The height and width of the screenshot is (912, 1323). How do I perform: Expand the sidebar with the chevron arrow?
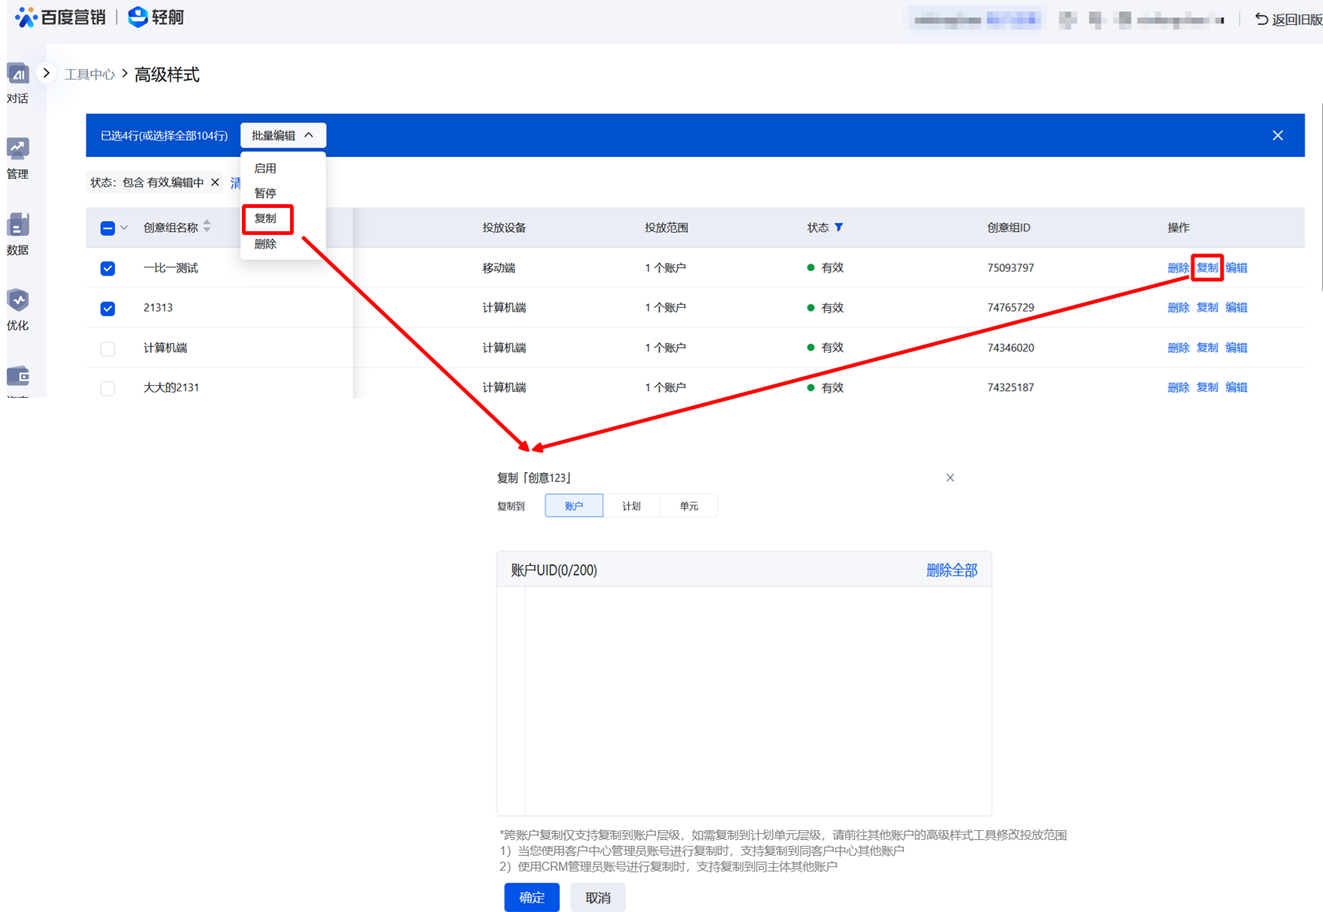46,73
